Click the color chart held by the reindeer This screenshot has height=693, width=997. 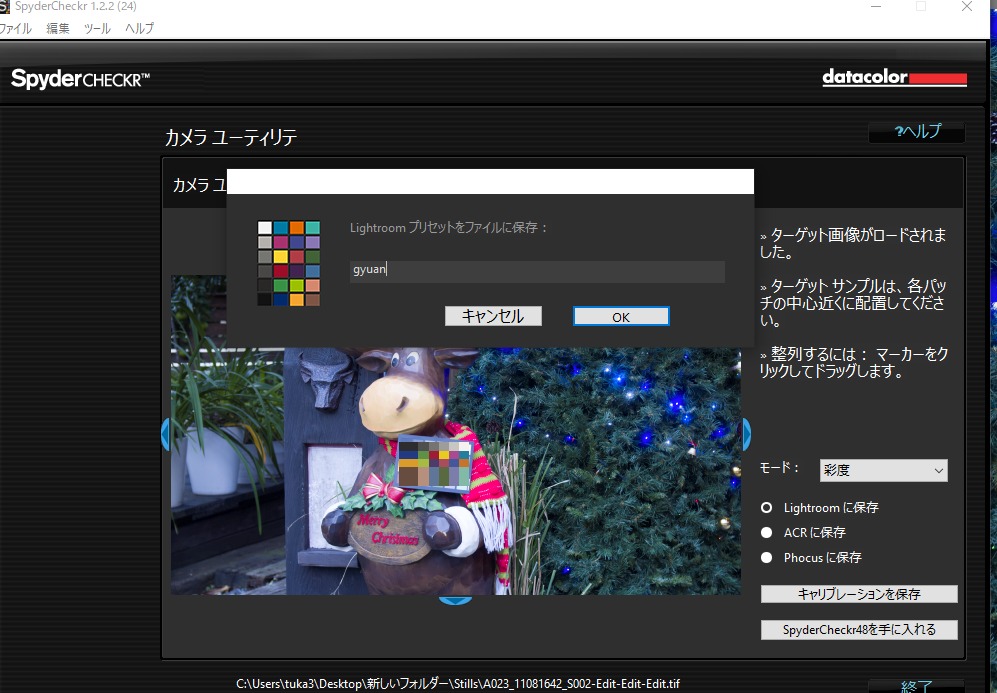433,462
